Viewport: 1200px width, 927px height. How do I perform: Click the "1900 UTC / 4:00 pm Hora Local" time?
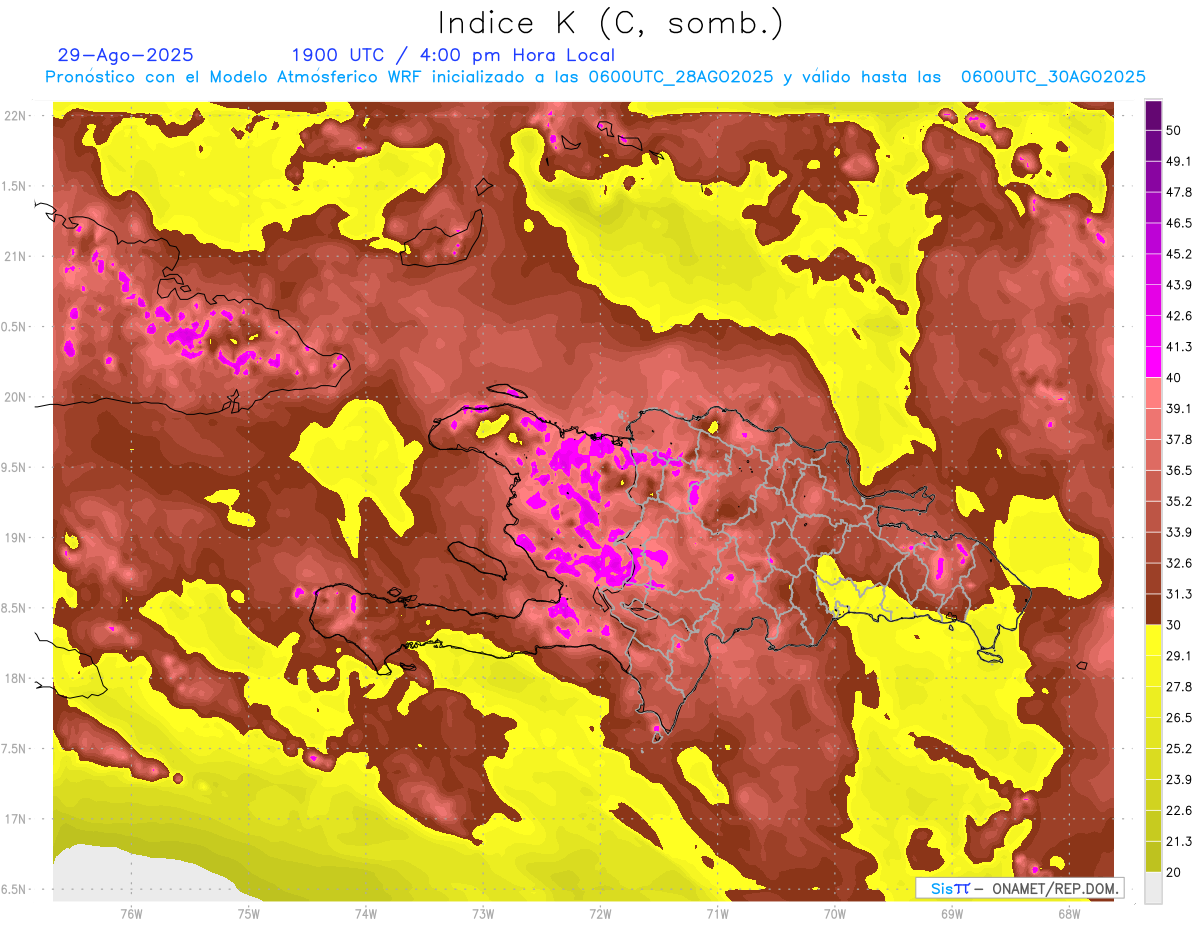click(x=452, y=55)
